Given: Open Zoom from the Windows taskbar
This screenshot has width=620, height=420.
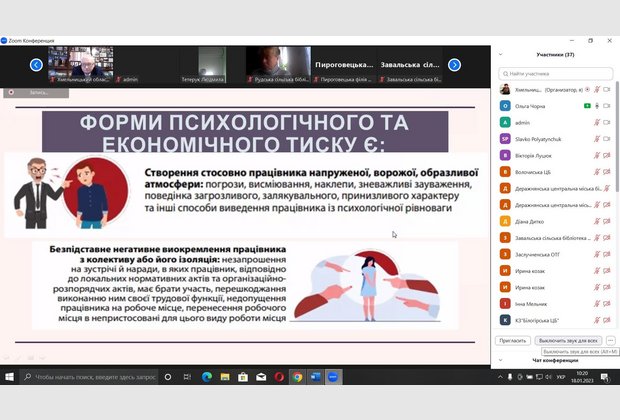Looking at the screenshot, I should pos(333,377).
